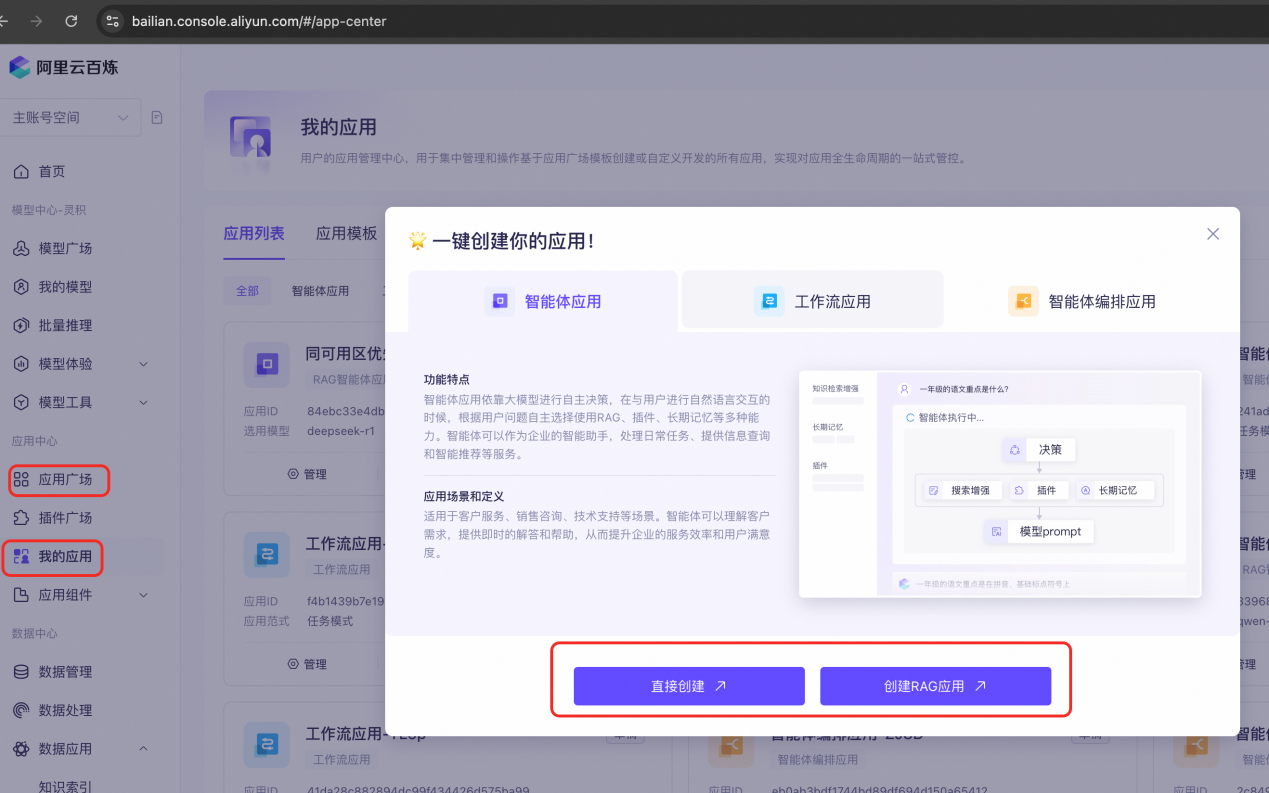Click the 模型工具 sidebar icon
Image resolution: width=1269 pixels, height=793 pixels.
[x=21, y=402]
